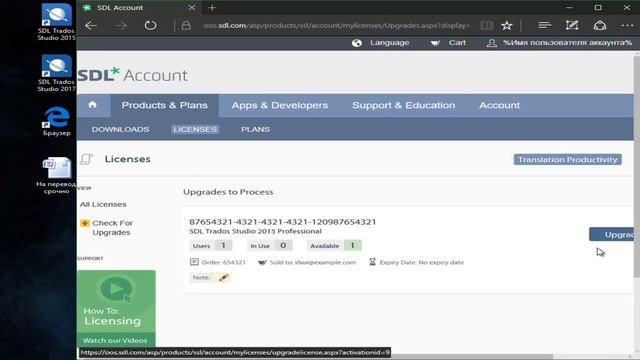This screenshot has width=640, height=360.
Task: Play the How To Licensing video
Action: coord(116,289)
